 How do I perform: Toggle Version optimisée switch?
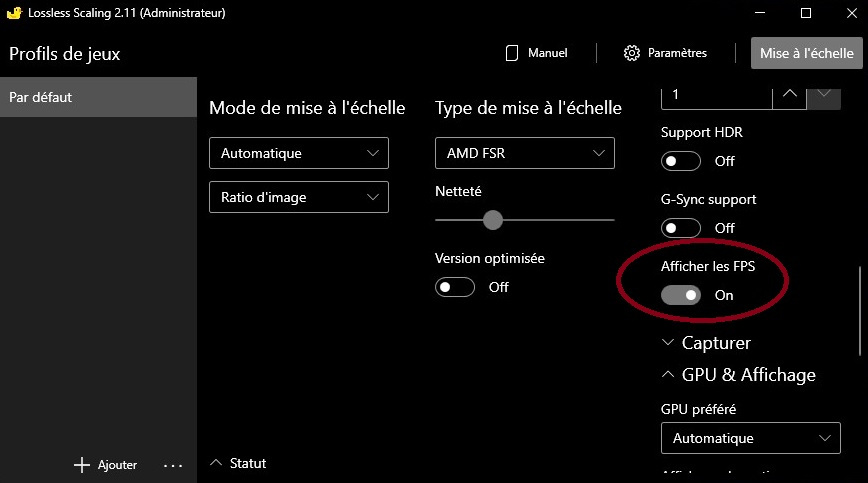click(x=455, y=287)
